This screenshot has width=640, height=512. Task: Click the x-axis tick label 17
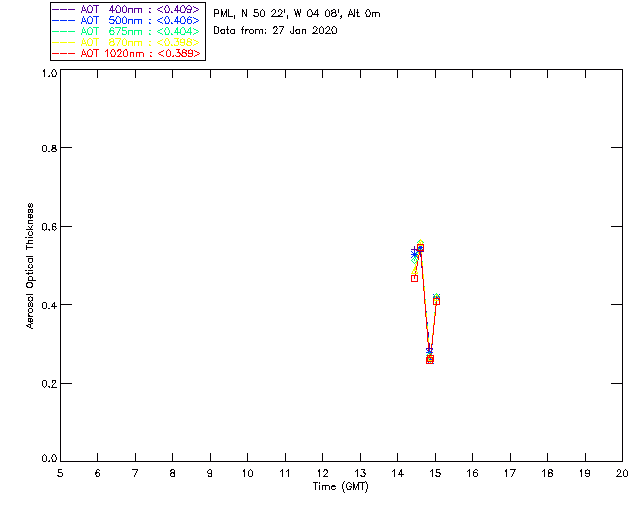pos(510,473)
